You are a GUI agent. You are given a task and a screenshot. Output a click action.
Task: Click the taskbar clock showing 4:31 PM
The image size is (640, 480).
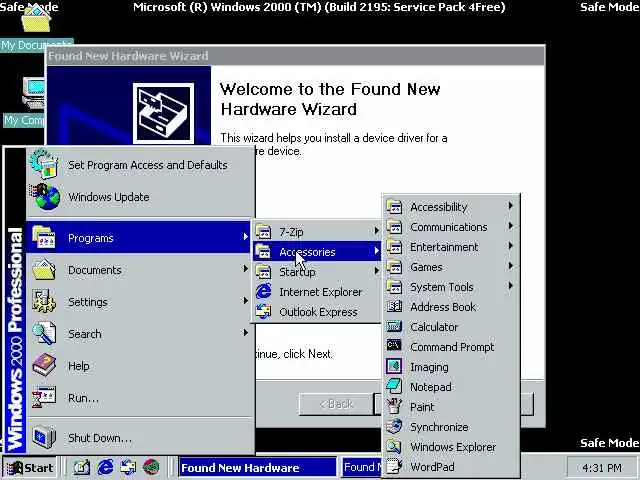tap(602, 467)
